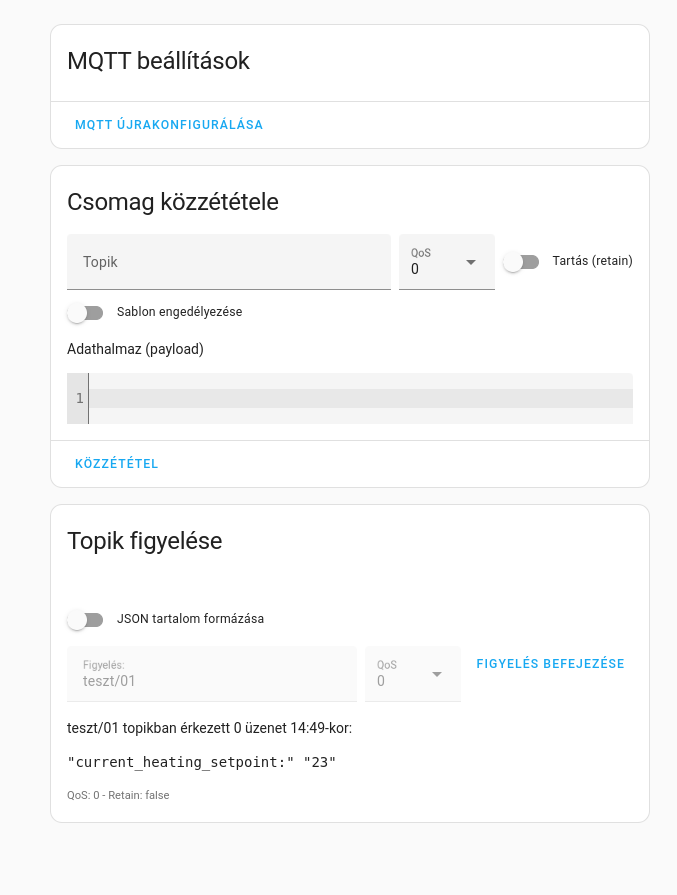Click the MQTT ÚJRAKONFIGURÁLÁSA button
Image resolution: width=677 pixels, height=895 pixels.
click(x=169, y=124)
